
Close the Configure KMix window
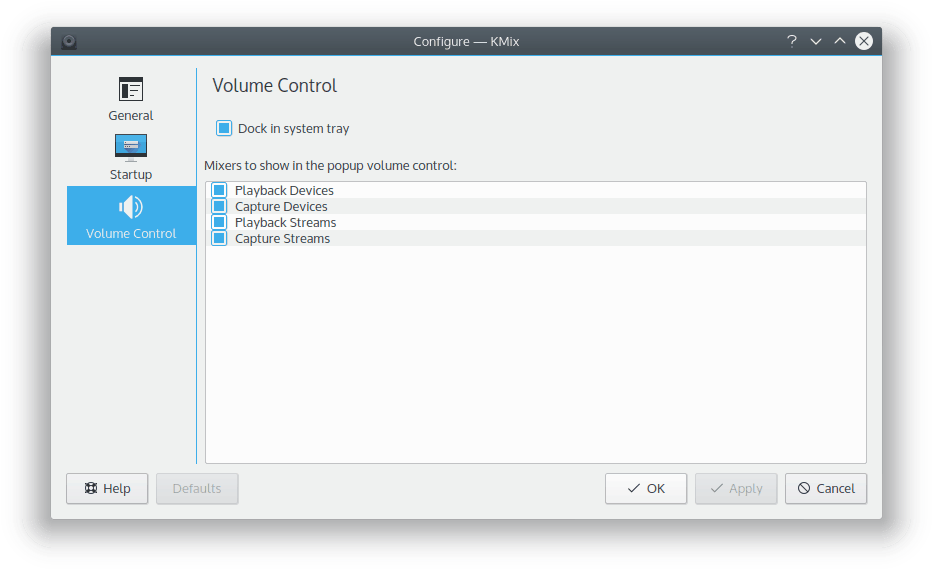[864, 41]
